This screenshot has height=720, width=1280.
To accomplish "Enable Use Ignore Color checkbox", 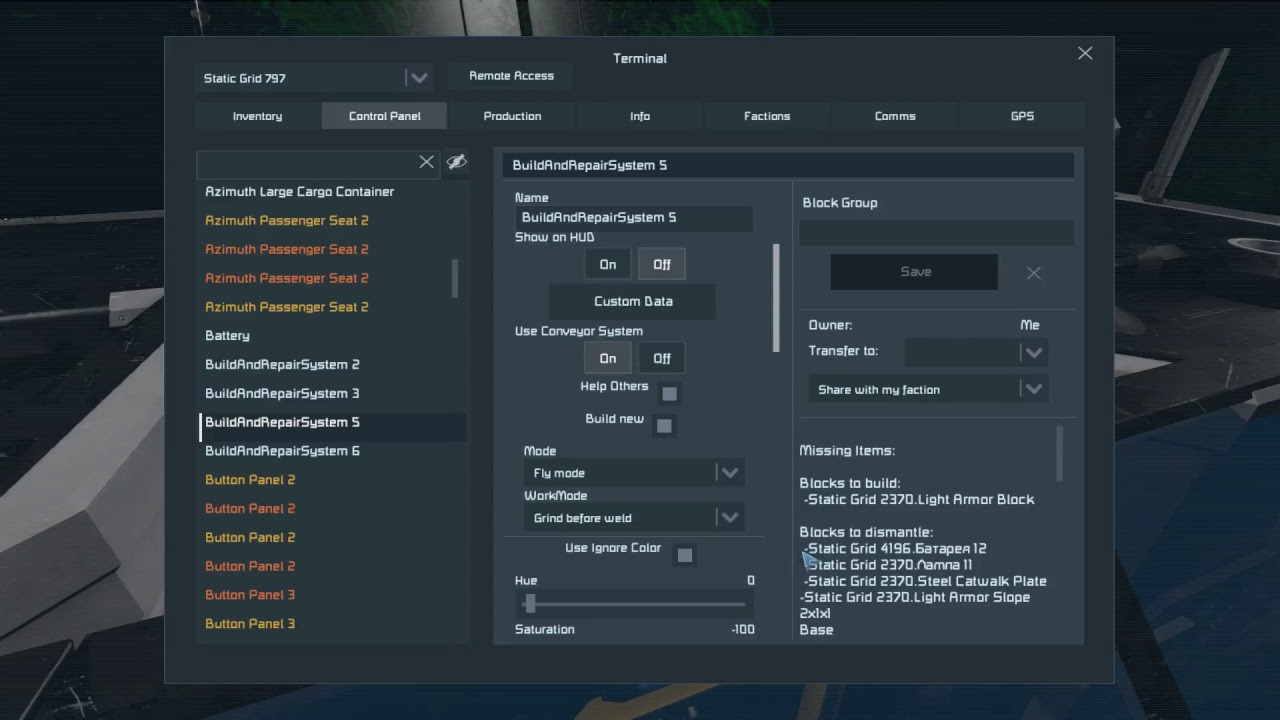I will (685, 555).
